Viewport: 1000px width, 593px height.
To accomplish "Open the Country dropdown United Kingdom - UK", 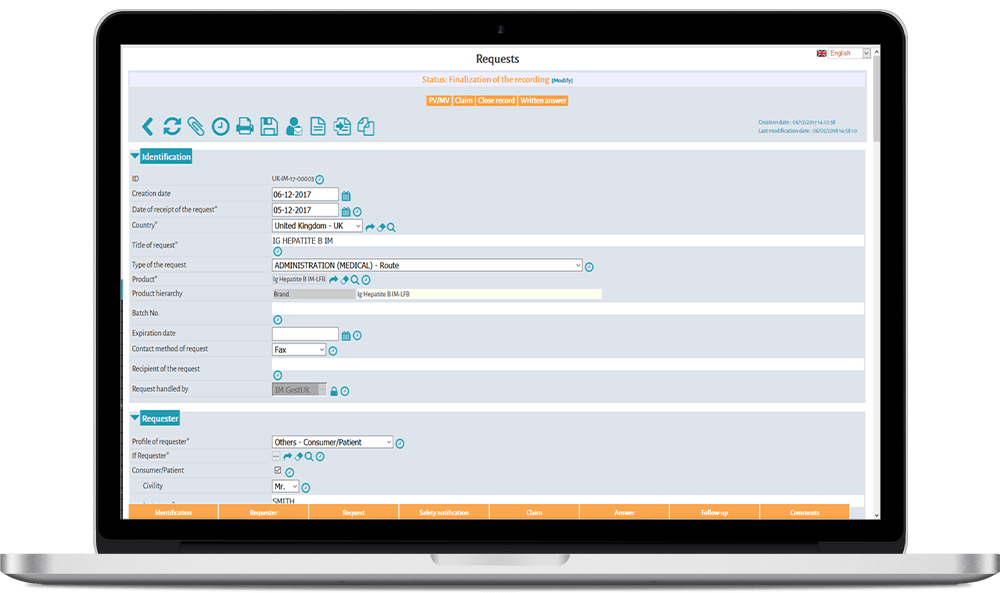I will click(317, 226).
